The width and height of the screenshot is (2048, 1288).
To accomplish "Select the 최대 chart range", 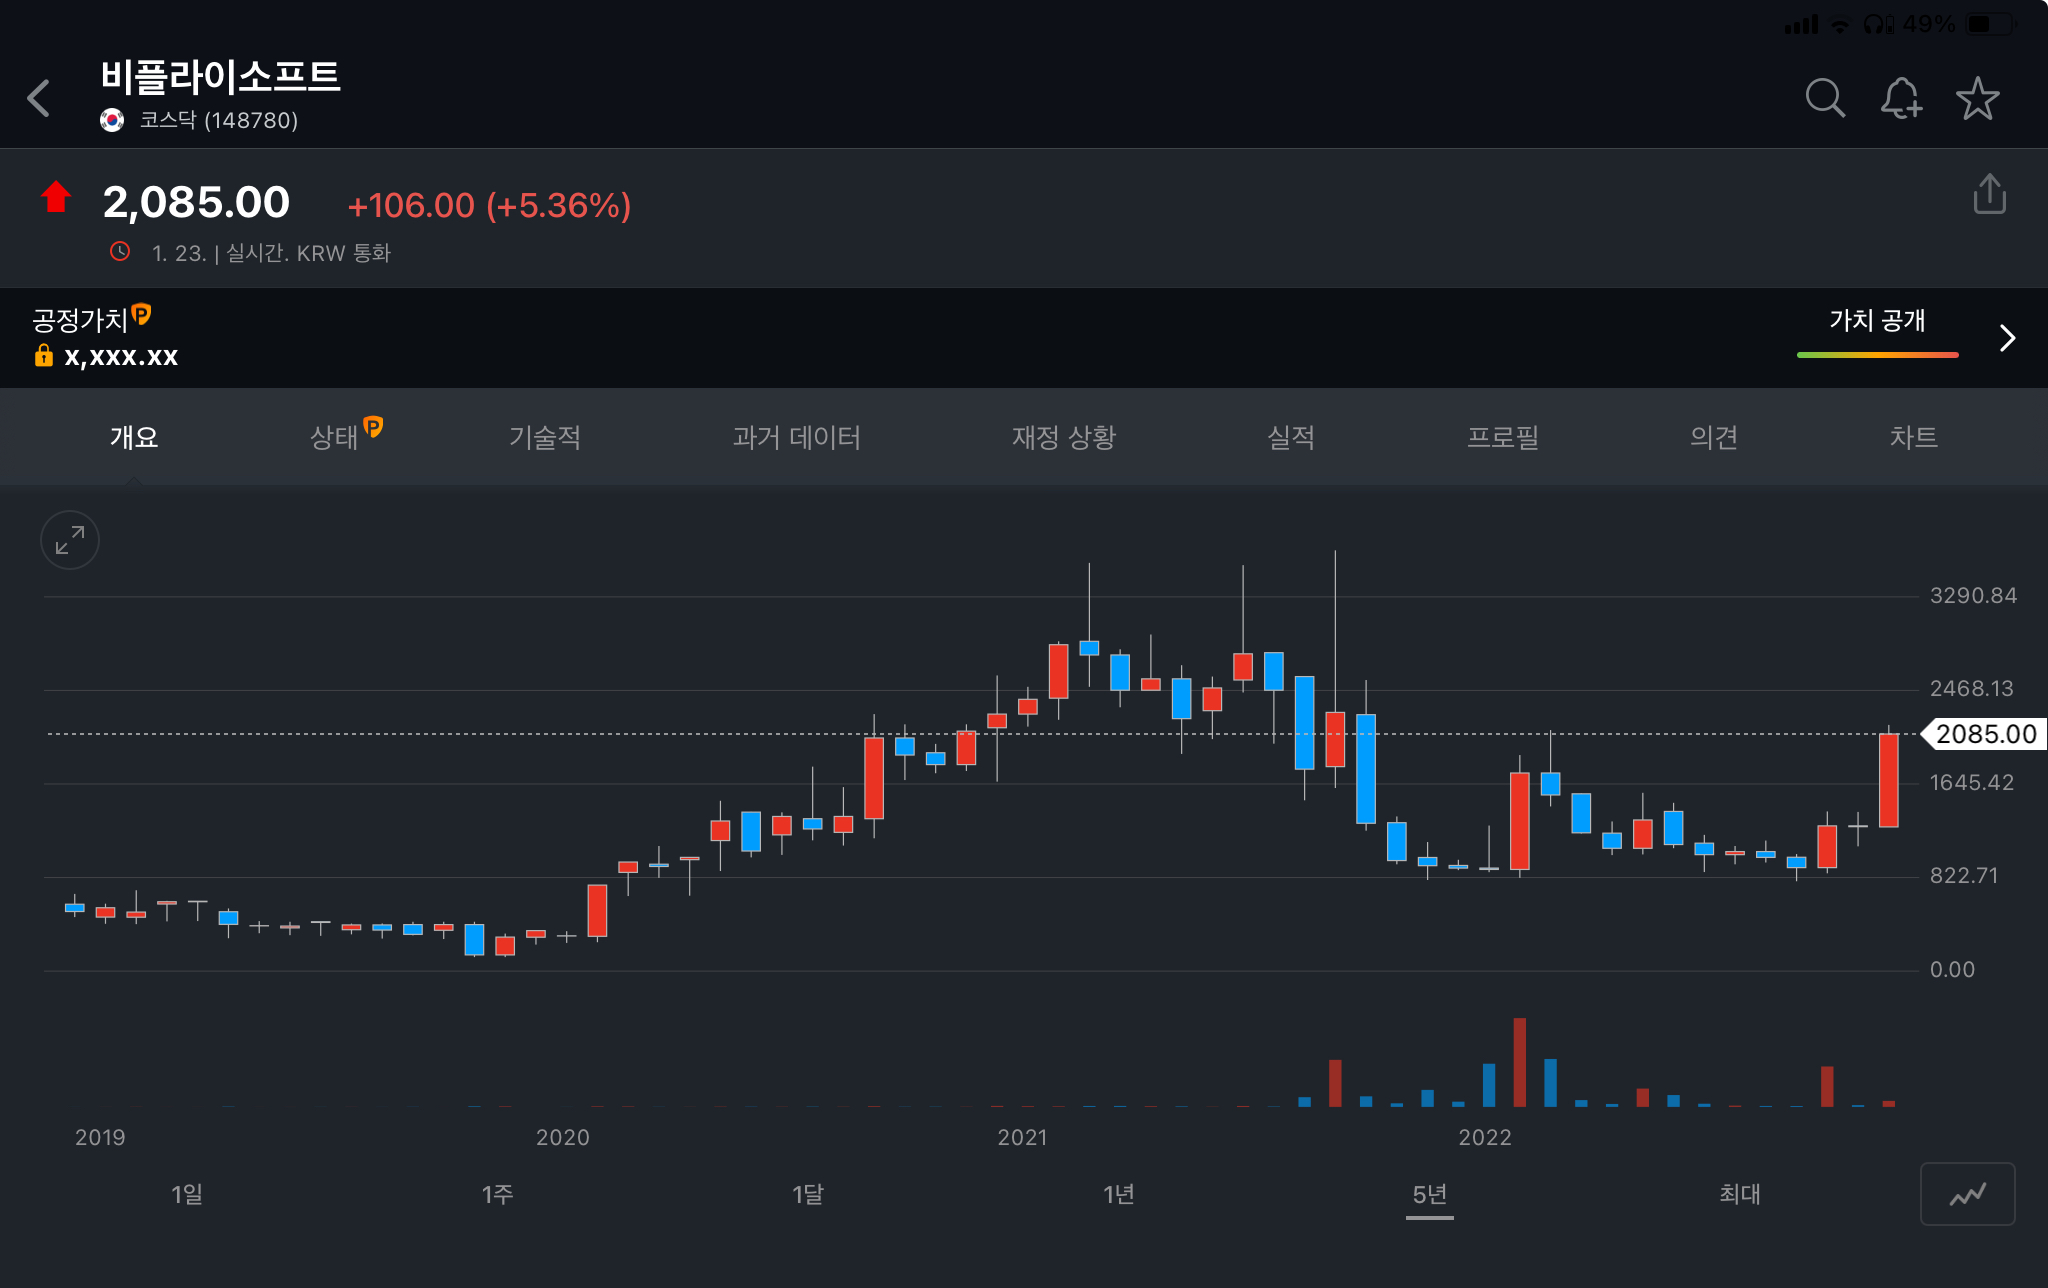I will click(1740, 1194).
